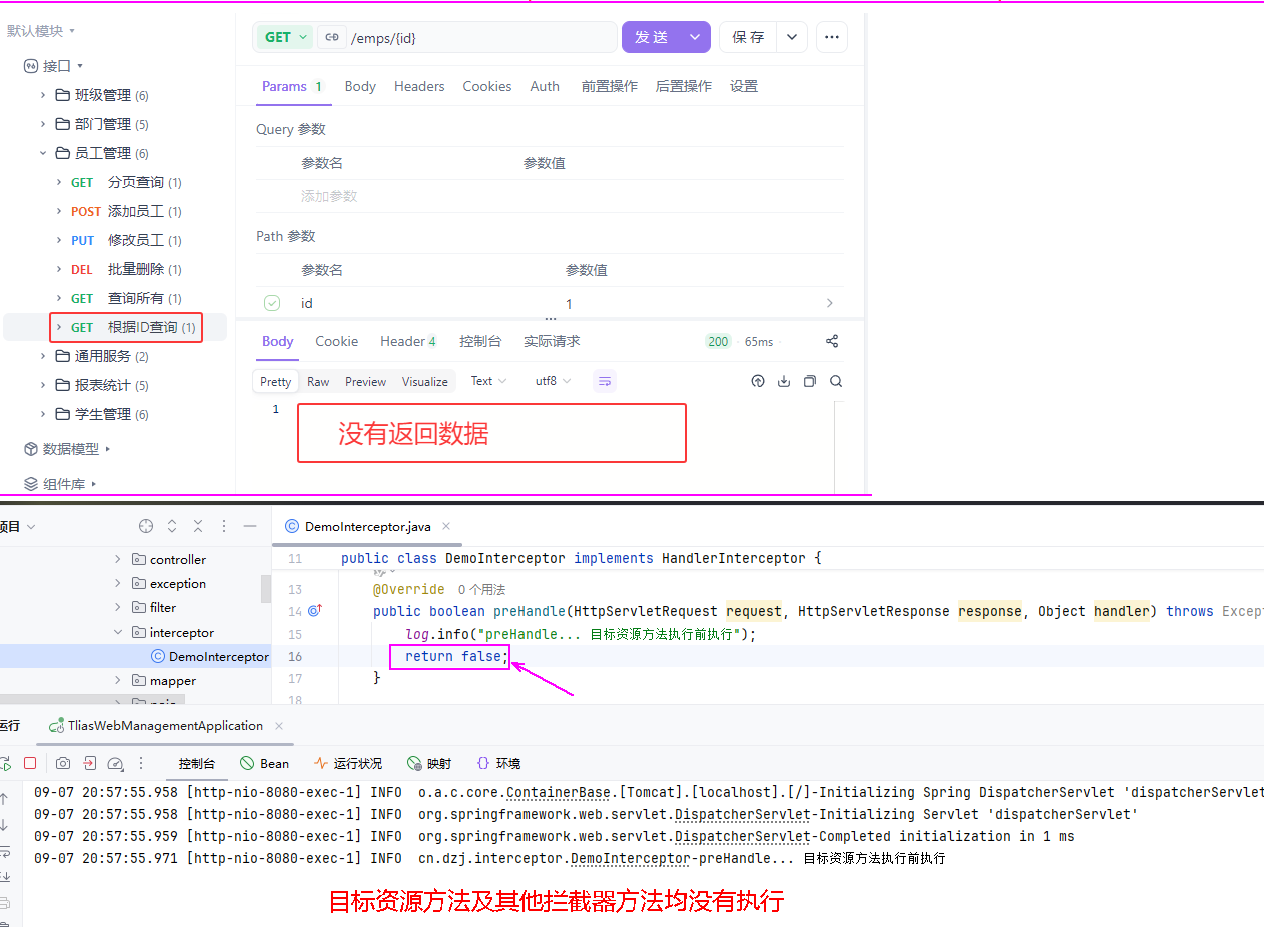Click the collapse all icon in project panel

click(198, 526)
